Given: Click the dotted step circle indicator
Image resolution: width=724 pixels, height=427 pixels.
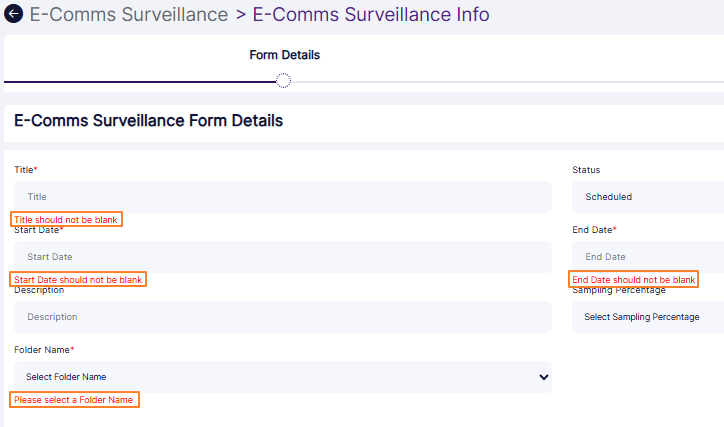Looking at the screenshot, I should pyautogui.click(x=284, y=81).
